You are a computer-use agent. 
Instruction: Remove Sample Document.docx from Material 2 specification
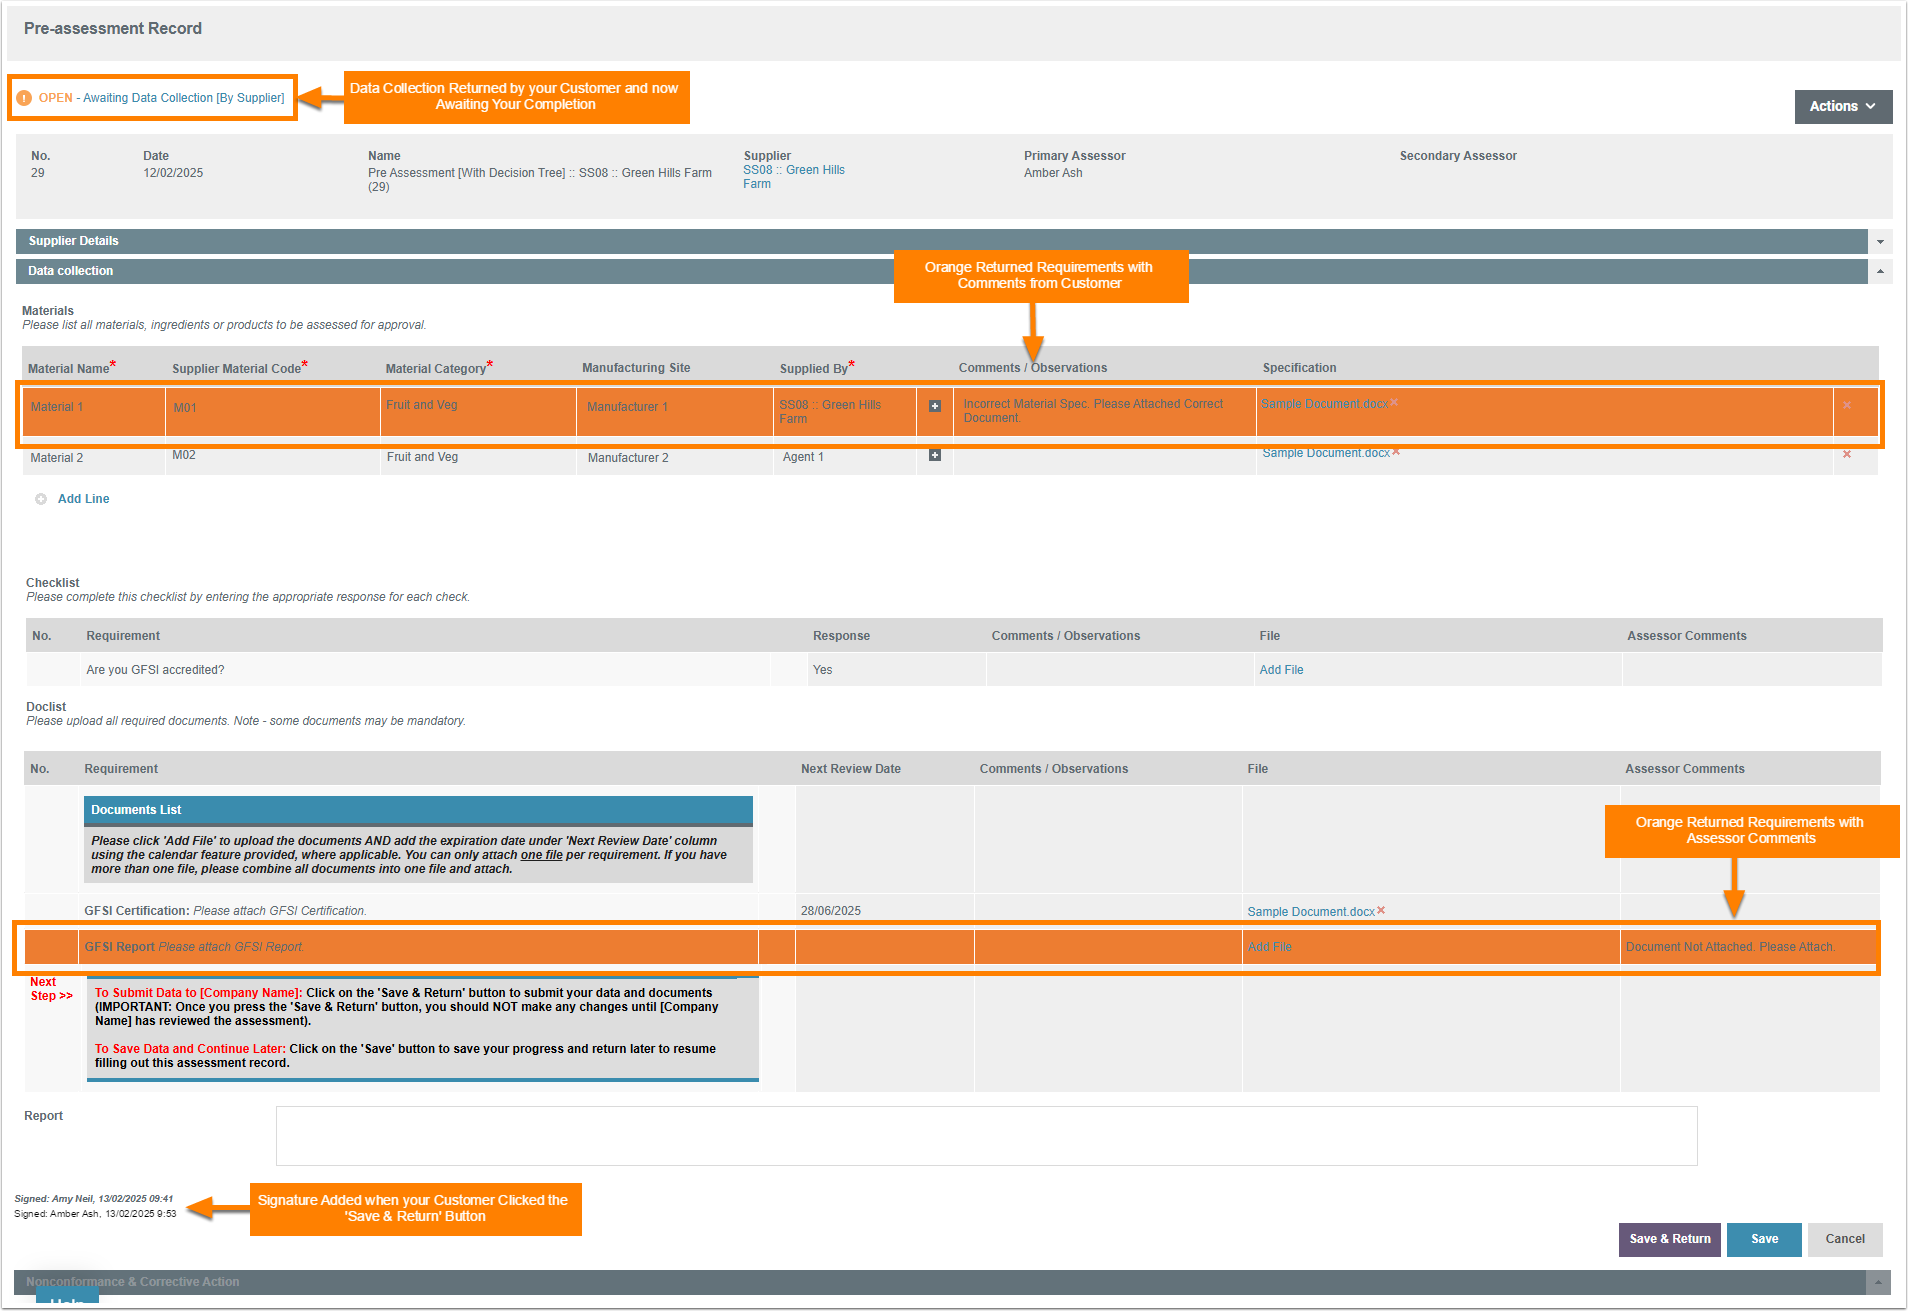click(1396, 452)
